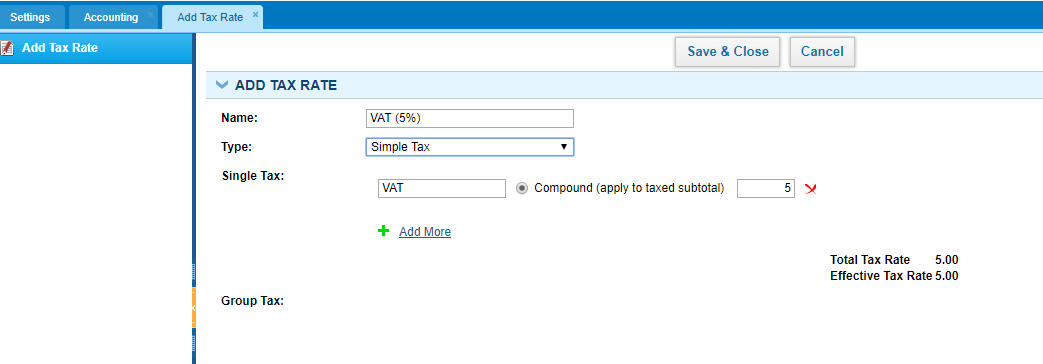This screenshot has width=1043, height=364.
Task: Click the green plus Add More icon
Action: pyautogui.click(x=383, y=231)
